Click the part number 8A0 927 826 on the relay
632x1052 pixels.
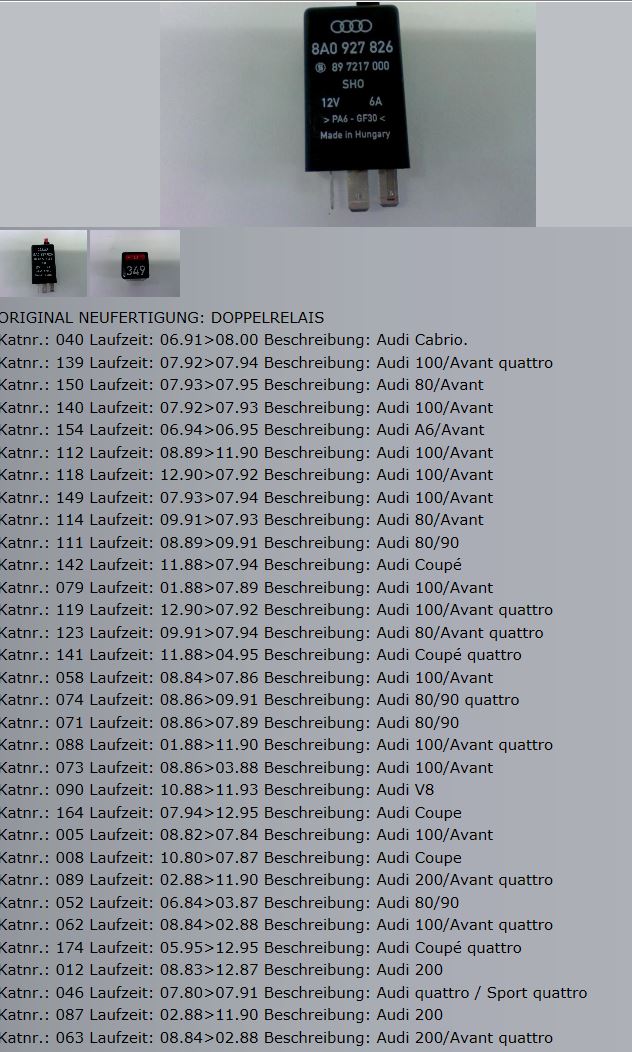(352, 48)
